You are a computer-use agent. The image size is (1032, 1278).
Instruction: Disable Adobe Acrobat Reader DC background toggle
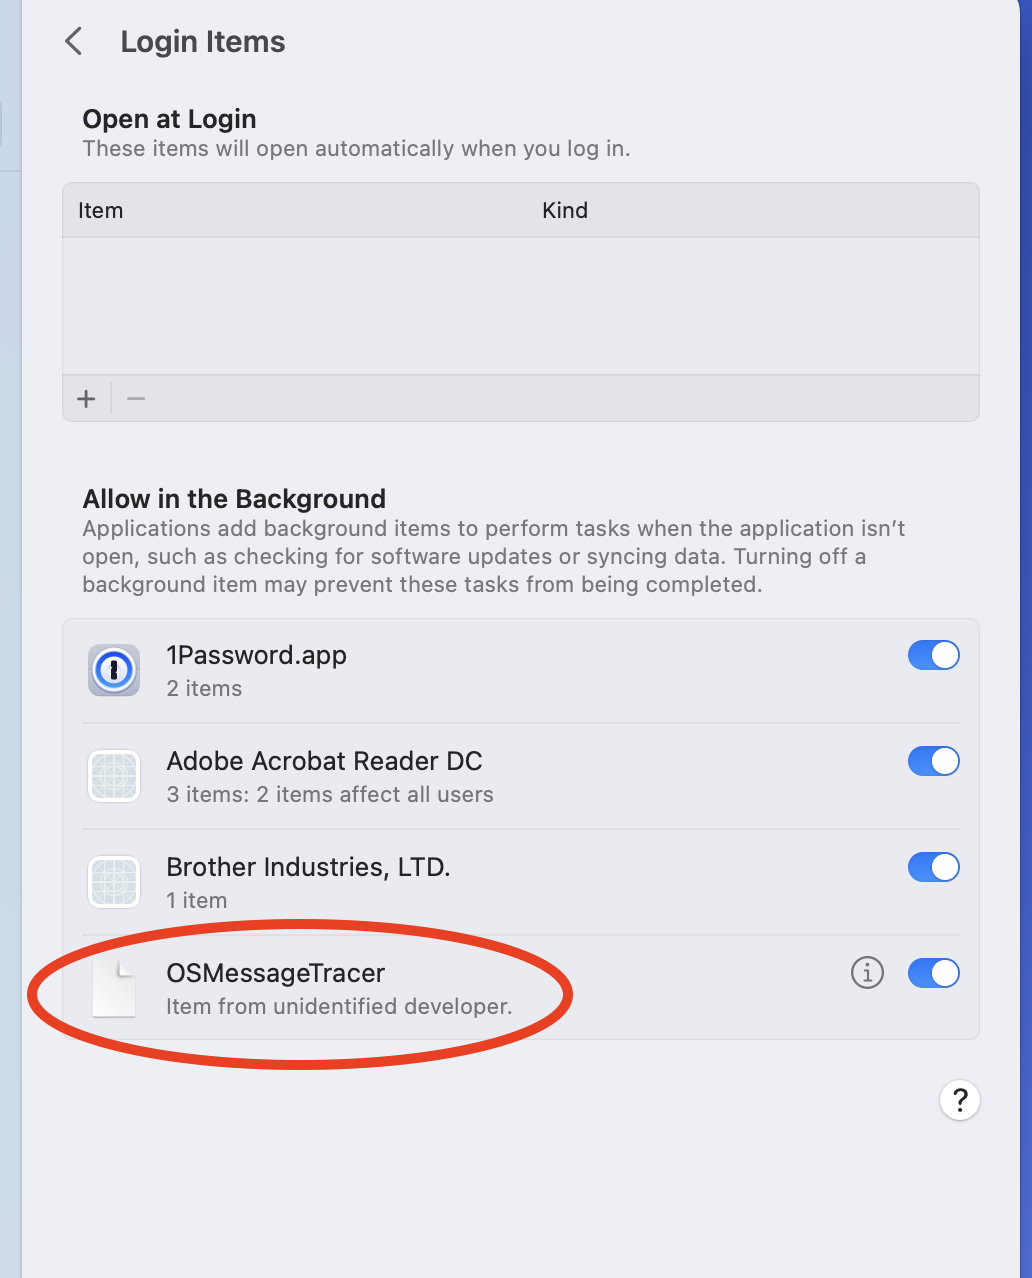(933, 761)
